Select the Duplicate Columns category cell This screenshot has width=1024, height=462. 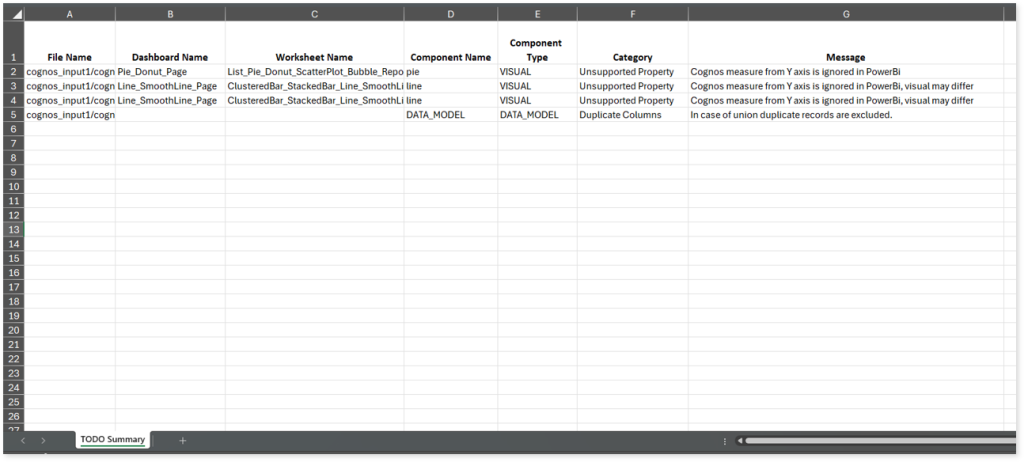coord(632,115)
